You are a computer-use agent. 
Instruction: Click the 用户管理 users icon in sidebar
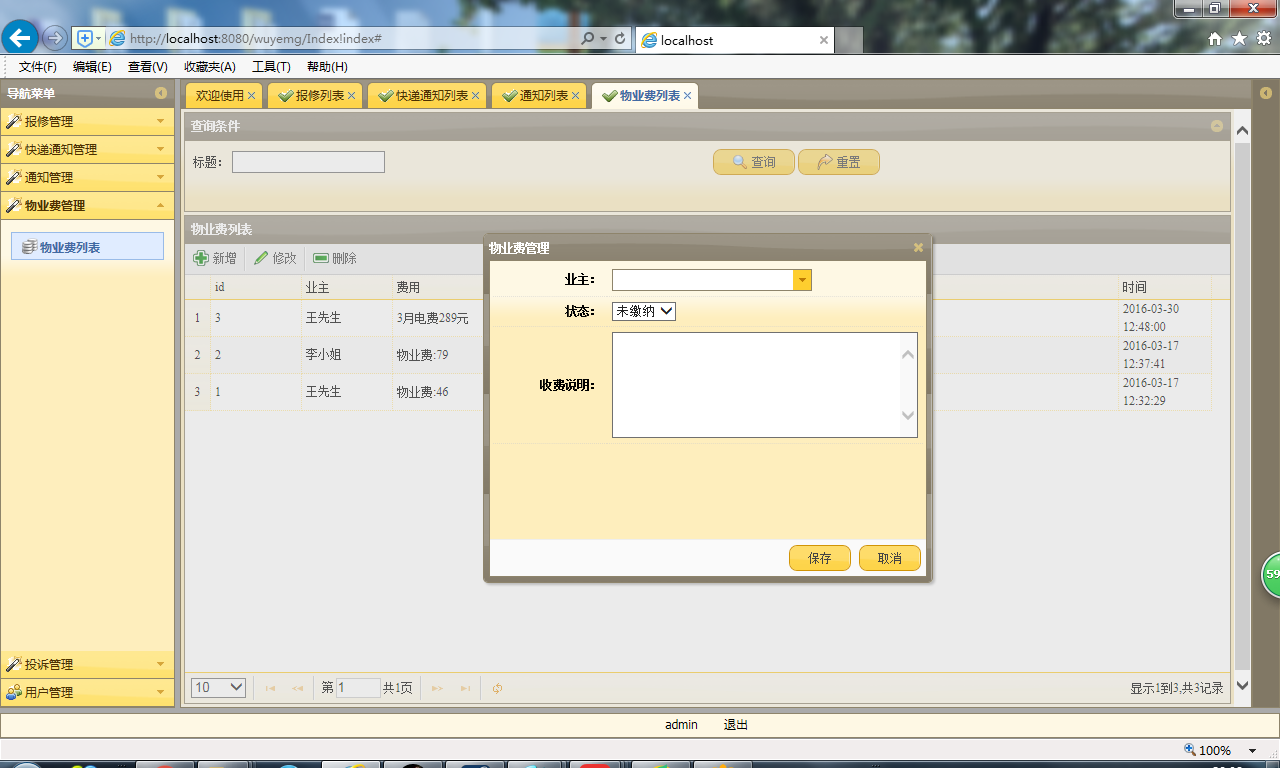pyautogui.click(x=14, y=691)
